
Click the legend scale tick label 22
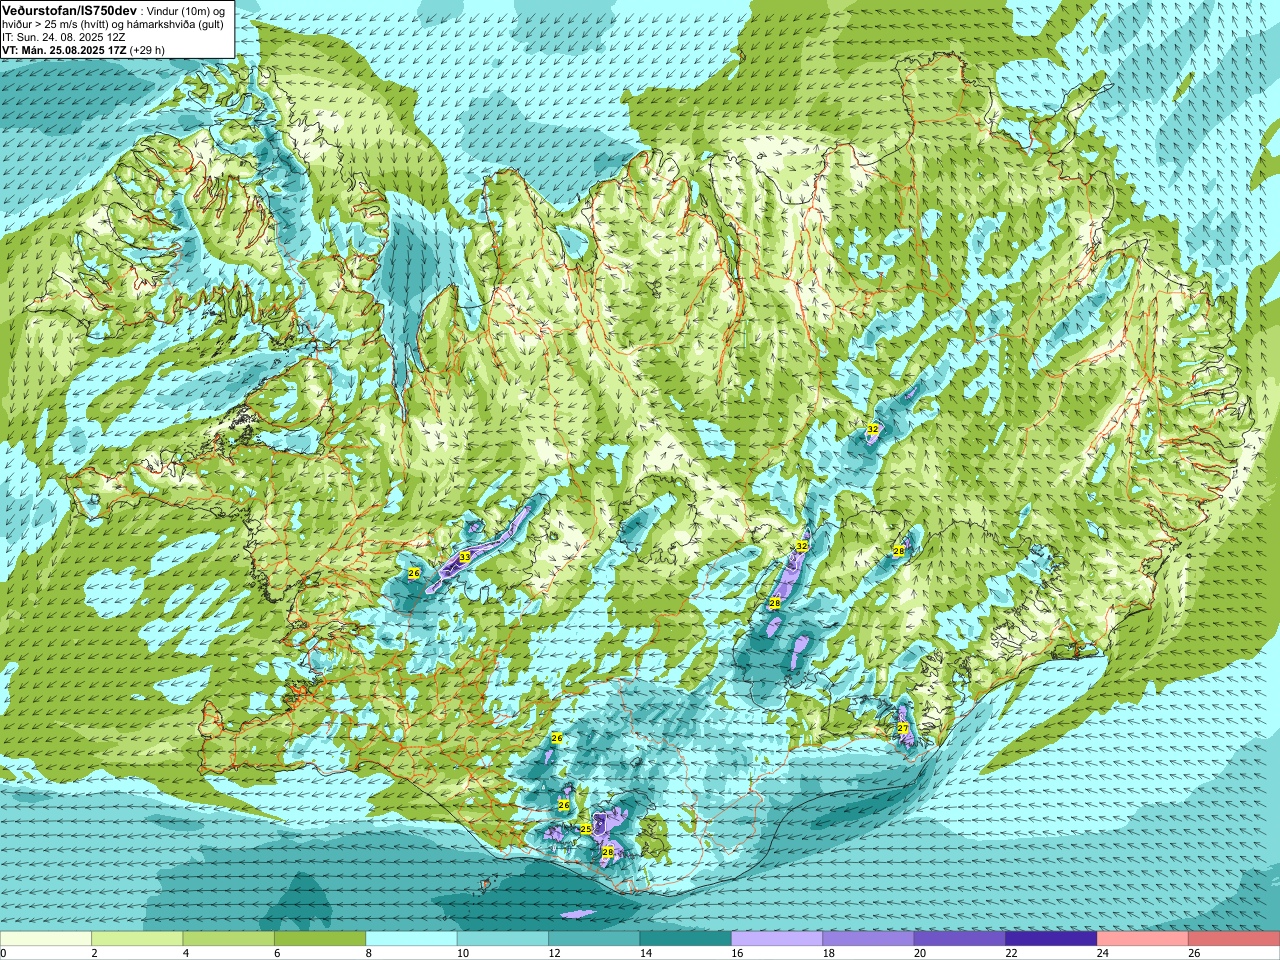[x=1012, y=953]
